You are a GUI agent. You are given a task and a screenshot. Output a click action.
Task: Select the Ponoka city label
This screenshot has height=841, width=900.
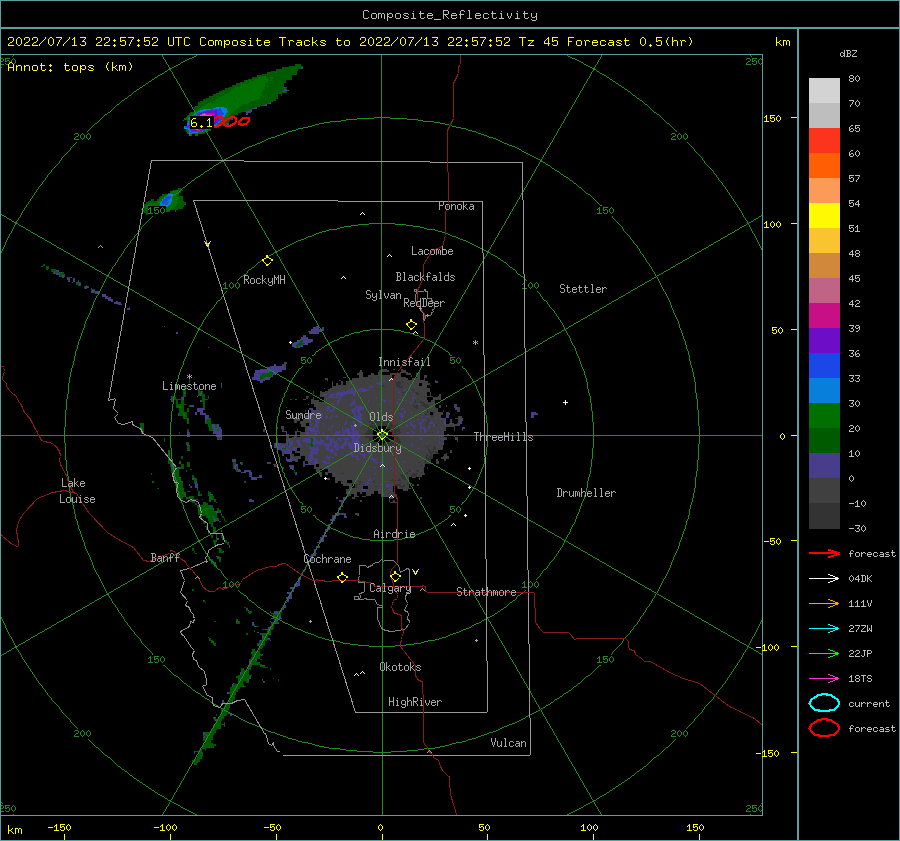tap(456, 206)
